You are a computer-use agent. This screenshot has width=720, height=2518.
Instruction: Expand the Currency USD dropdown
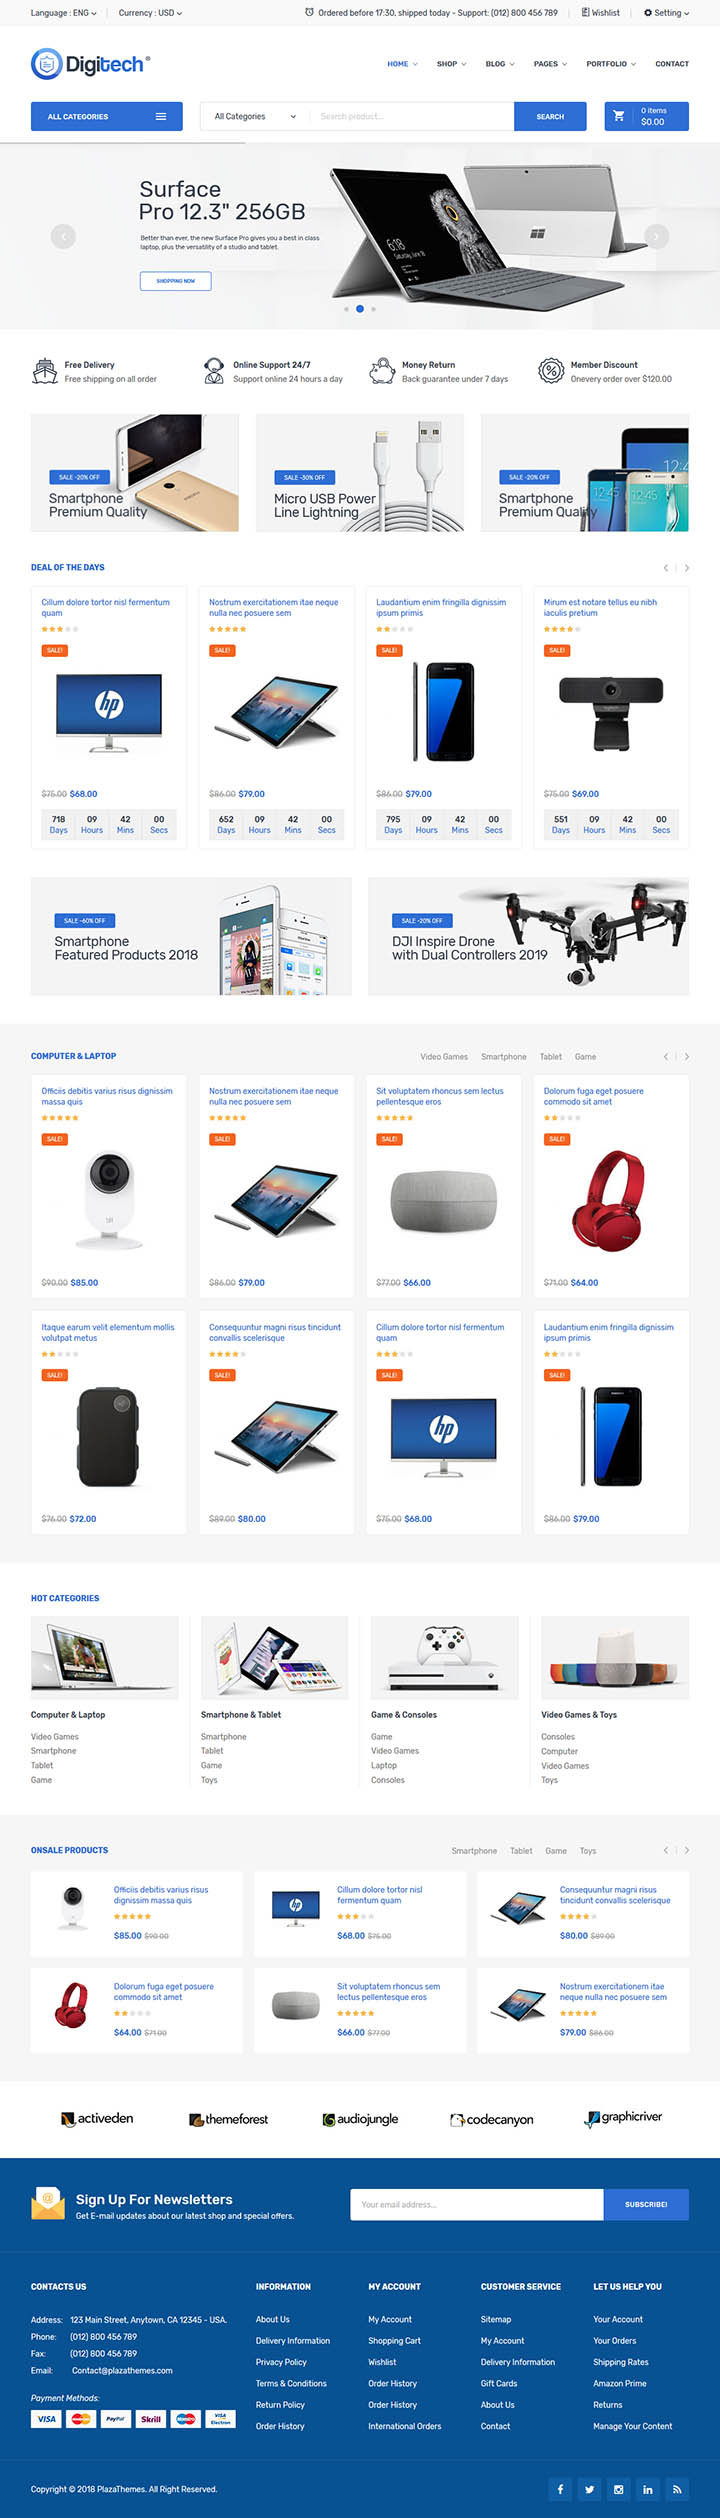150,13
